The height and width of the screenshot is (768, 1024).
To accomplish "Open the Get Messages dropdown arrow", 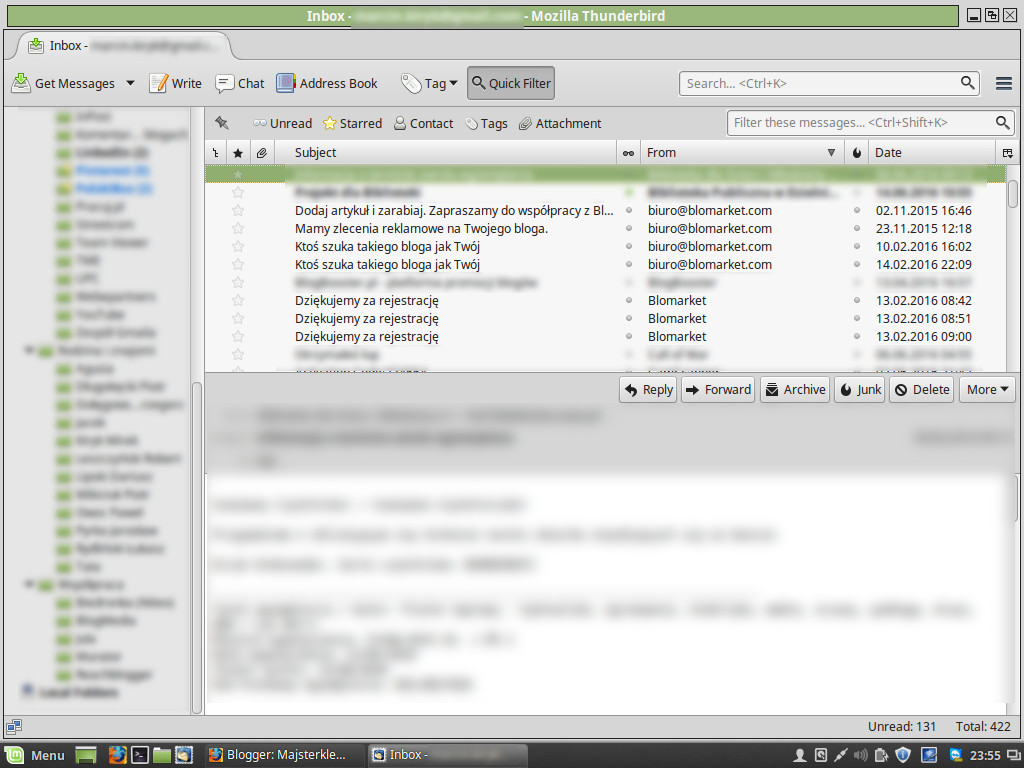I will click(x=130, y=83).
